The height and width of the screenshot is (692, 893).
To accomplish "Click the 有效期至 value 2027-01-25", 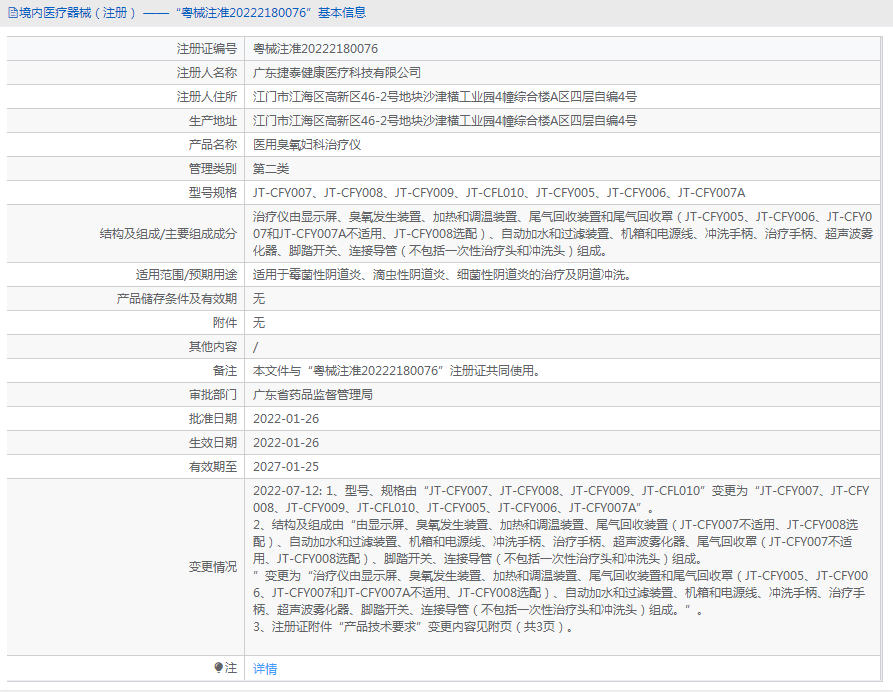I will (x=286, y=466).
